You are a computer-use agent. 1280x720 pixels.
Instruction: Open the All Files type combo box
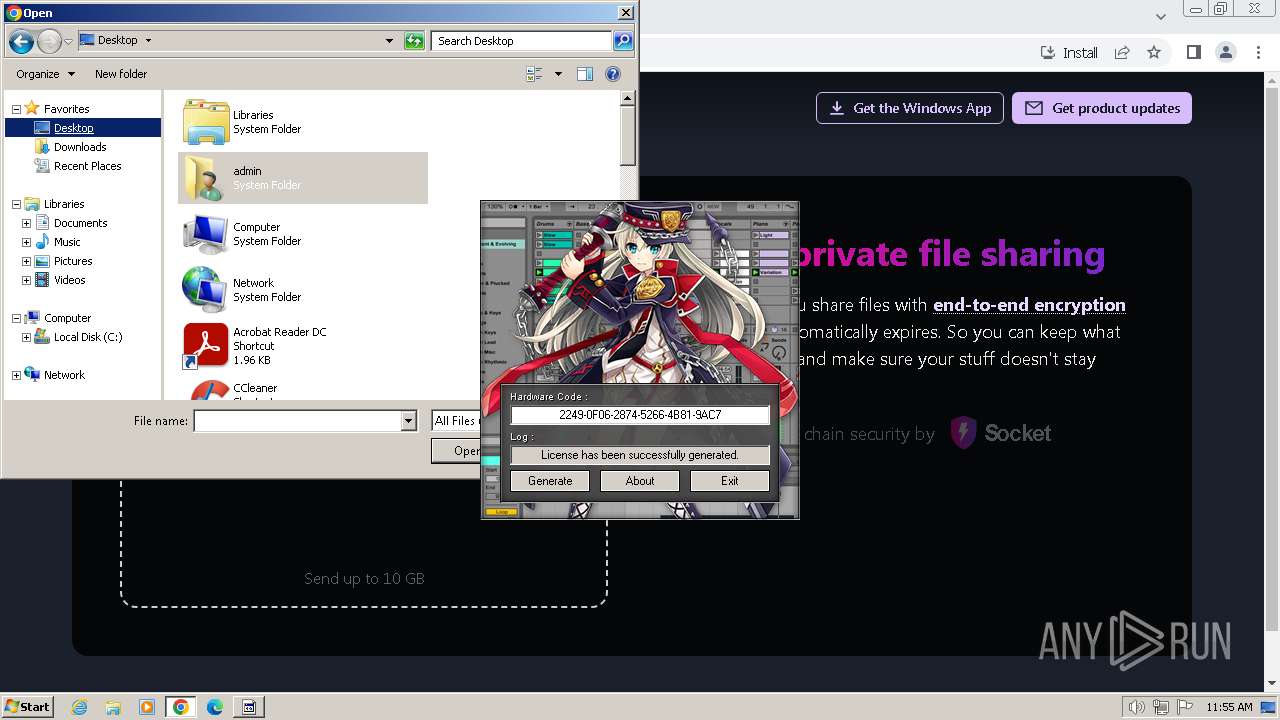(456, 421)
